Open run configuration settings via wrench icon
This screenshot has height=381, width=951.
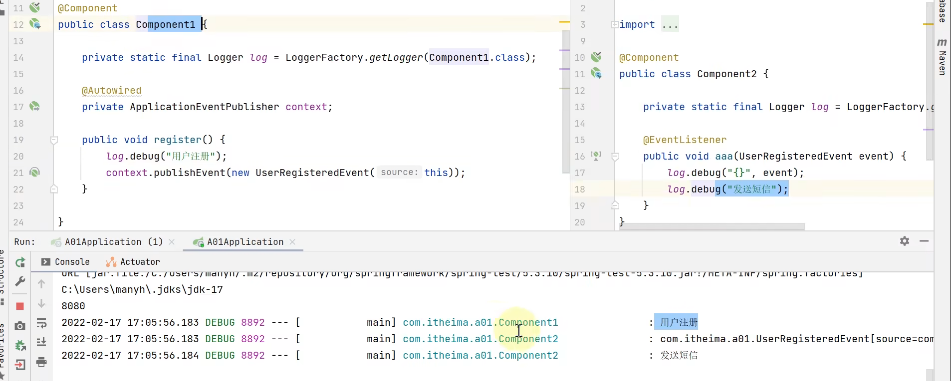(20, 282)
